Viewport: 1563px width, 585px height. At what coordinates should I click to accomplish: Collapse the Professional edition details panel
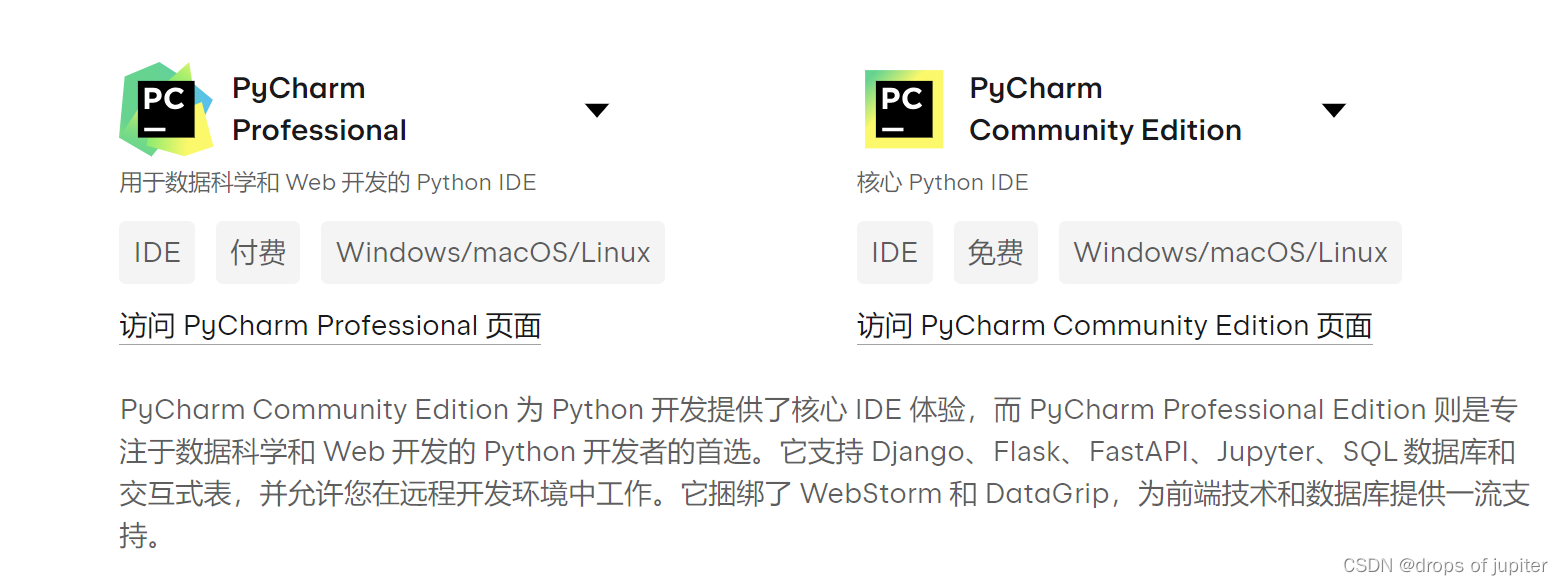[597, 110]
